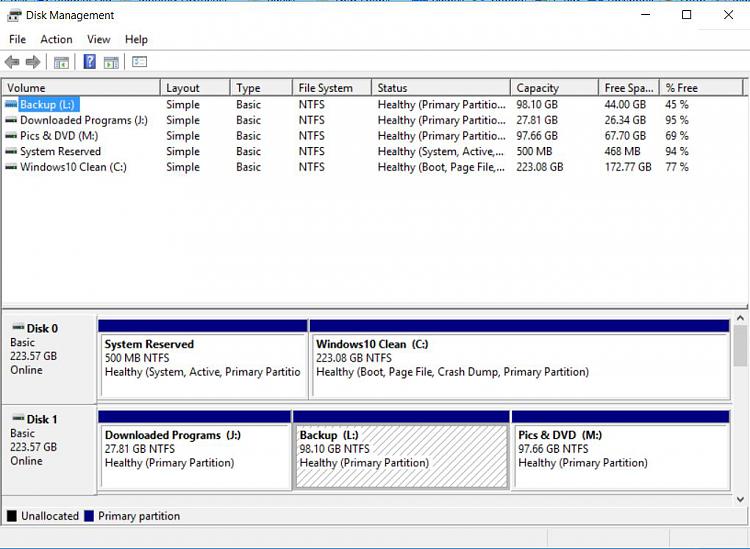Sort by the Type column header

point(261,88)
